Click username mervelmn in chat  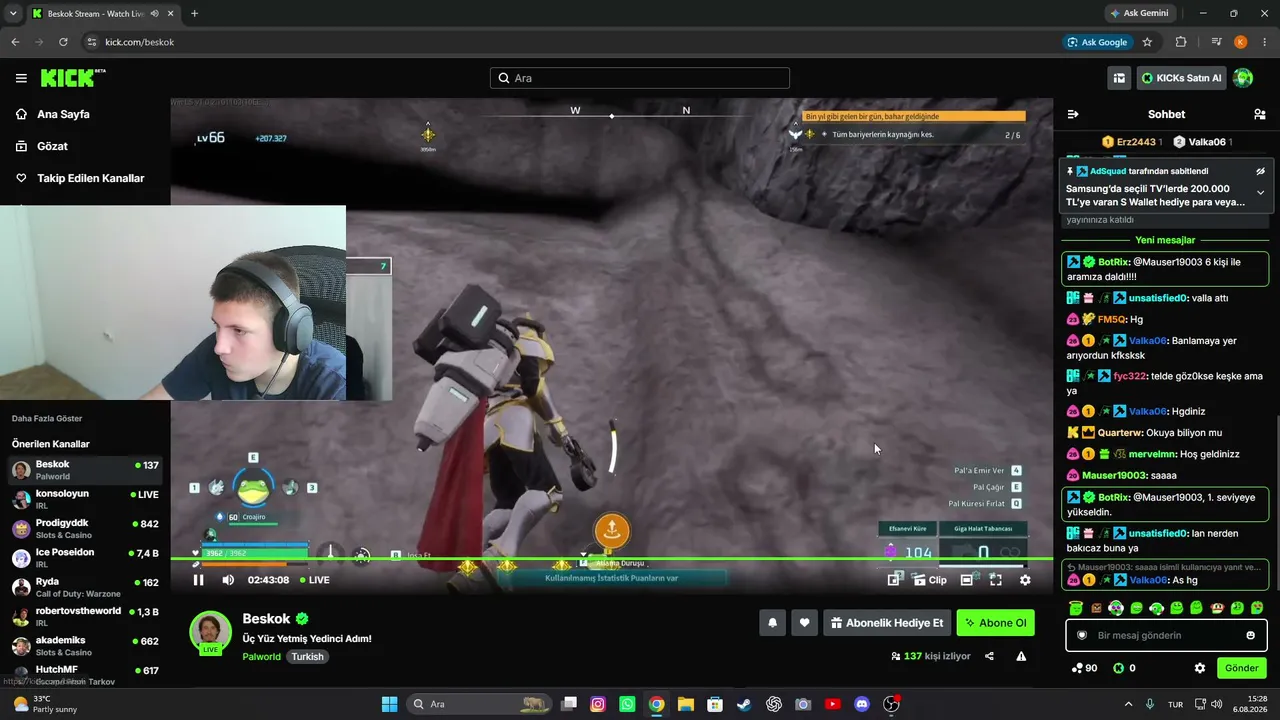1153,454
